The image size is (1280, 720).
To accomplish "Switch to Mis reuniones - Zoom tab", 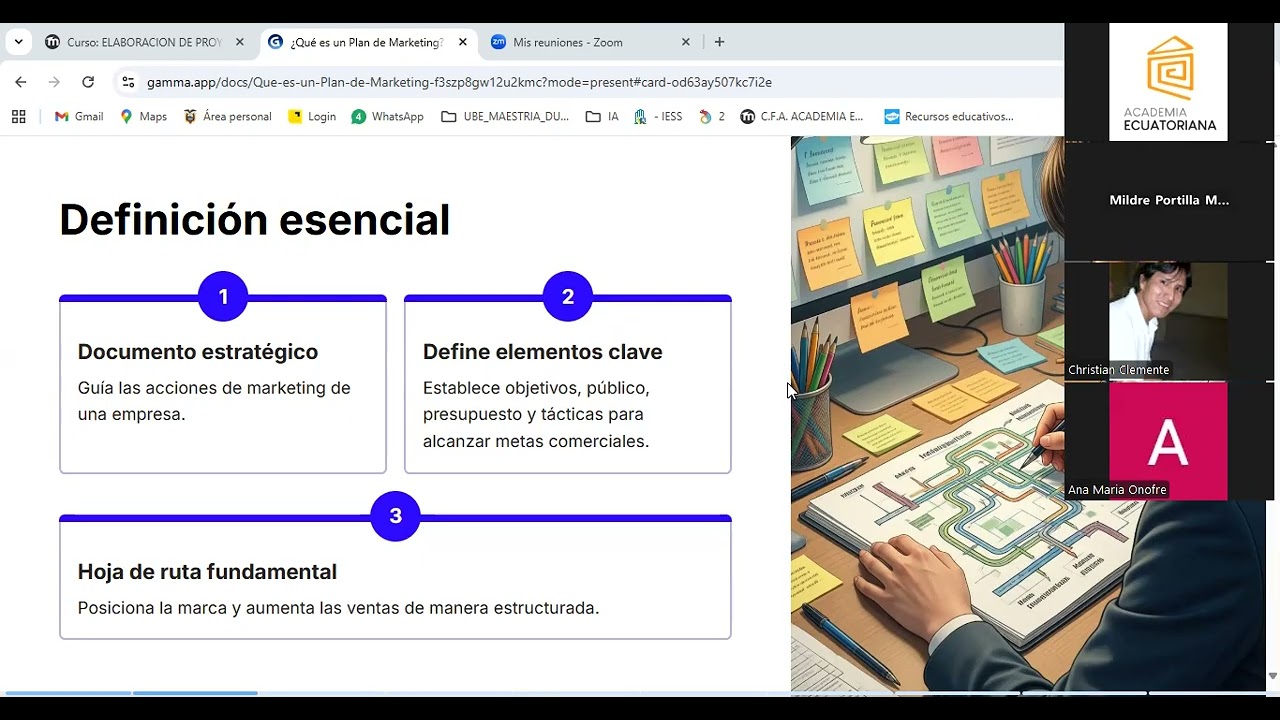I will [x=590, y=42].
